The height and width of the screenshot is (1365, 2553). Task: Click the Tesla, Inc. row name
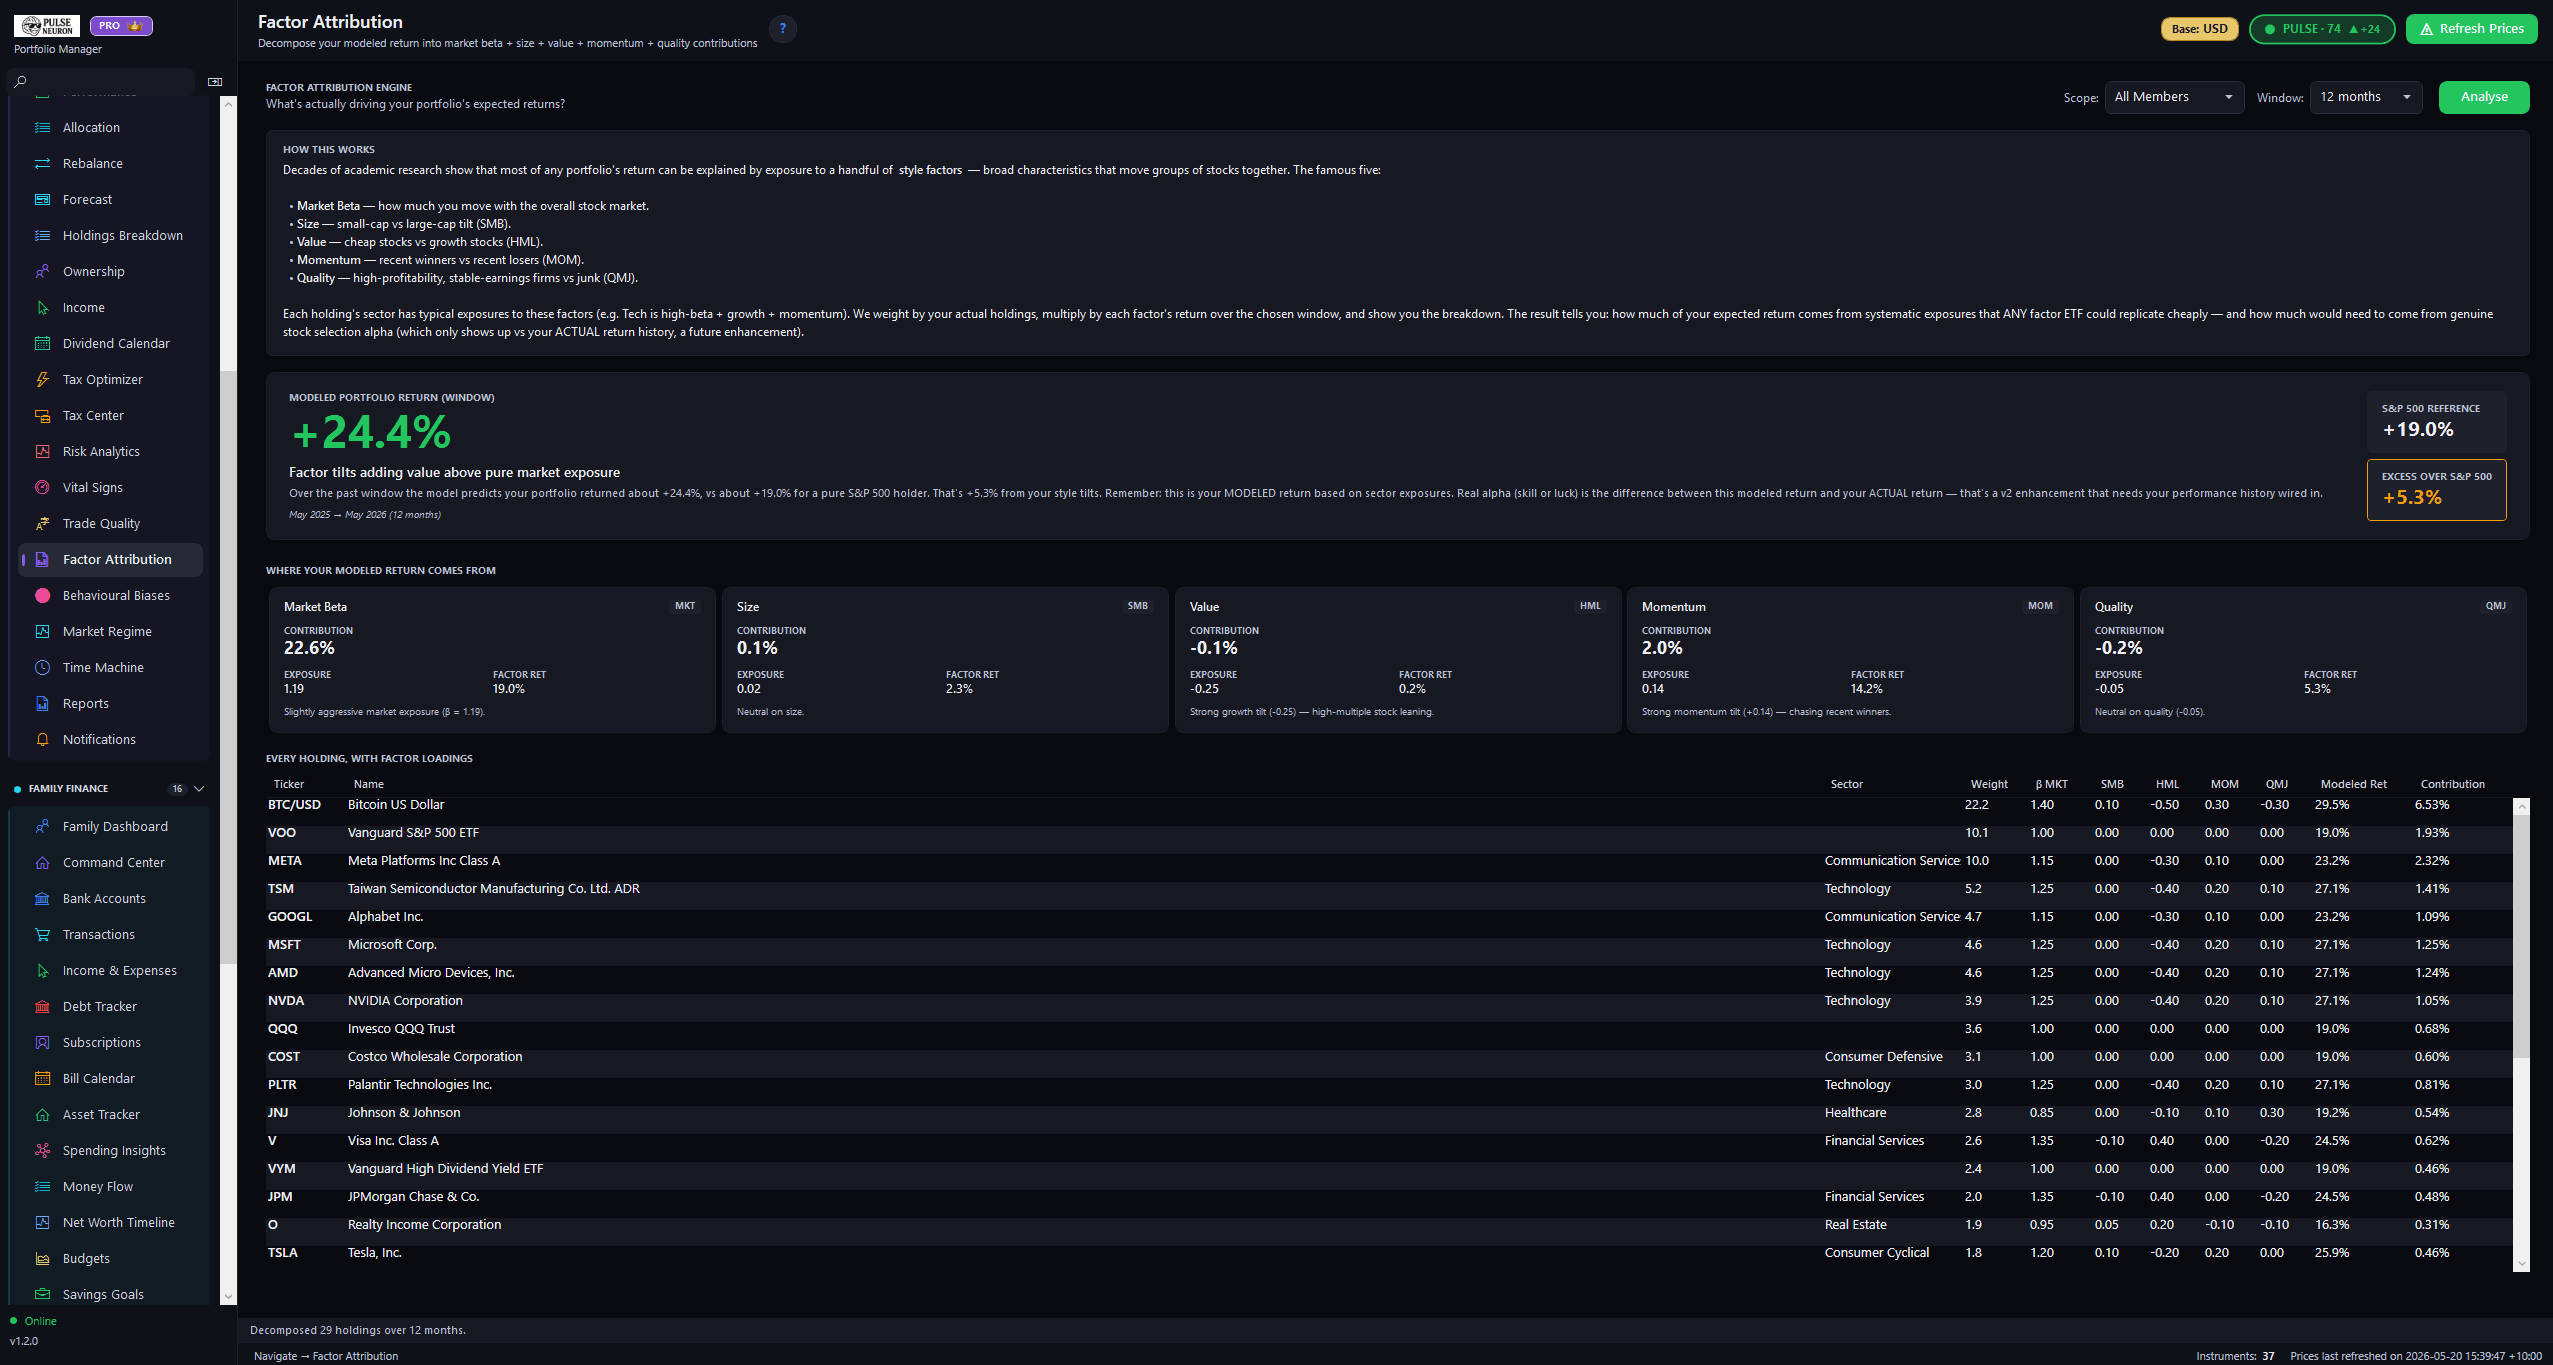click(375, 1252)
